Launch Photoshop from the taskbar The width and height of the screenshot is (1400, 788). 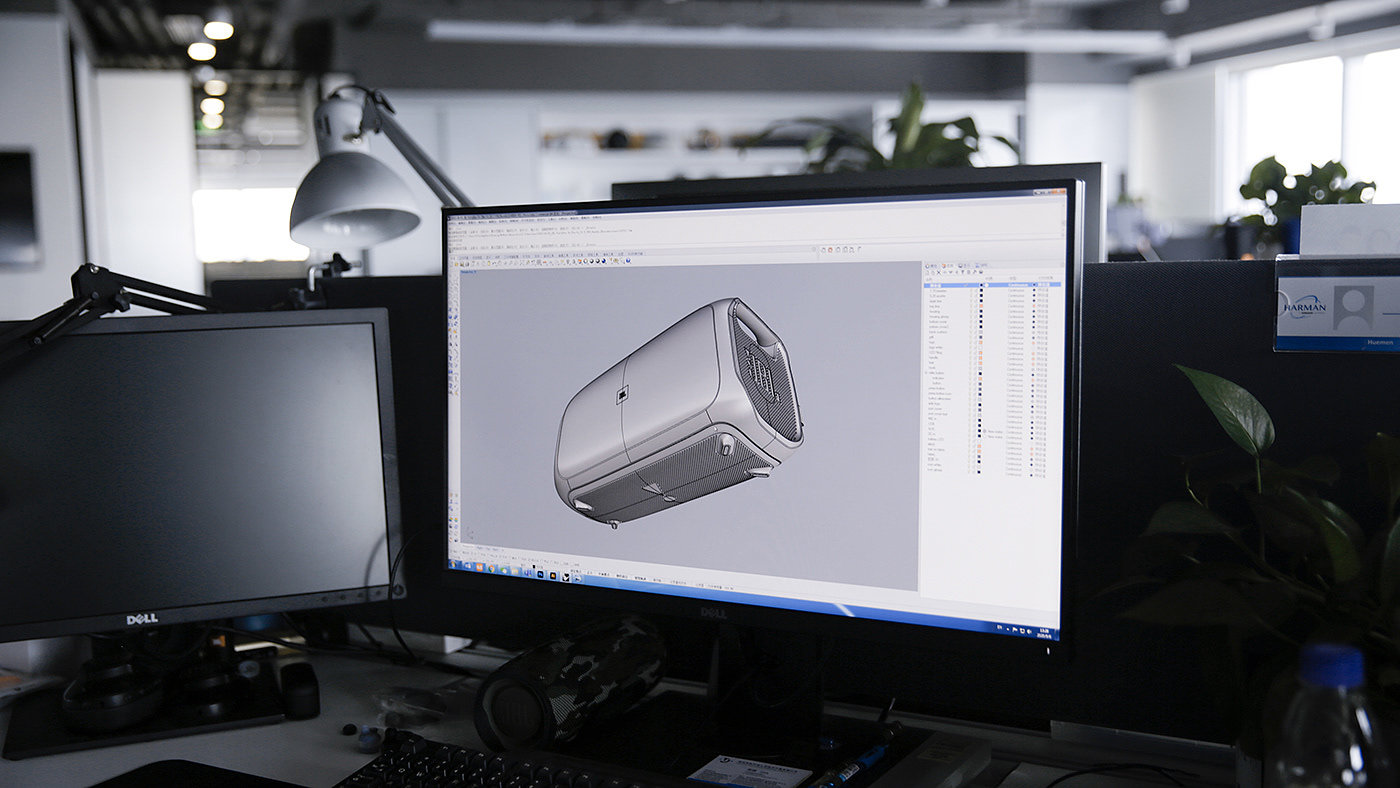pos(541,574)
